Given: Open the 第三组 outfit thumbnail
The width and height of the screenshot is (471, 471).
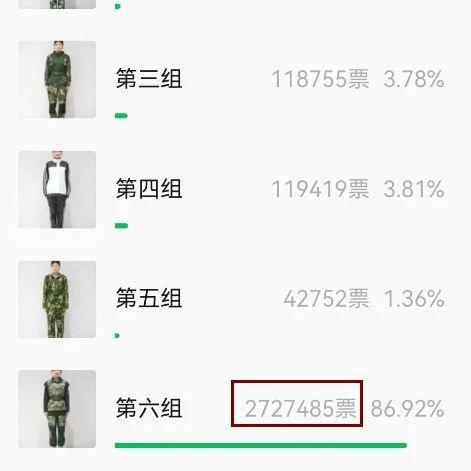Looking at the screenshot, I should tap(57, 79).
